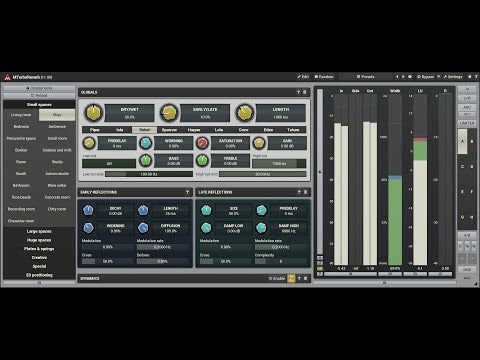The width and height of the screenshot is (480, 360).
Task: Click the Early Reflections Modulation rate field
Action: pos(162,247)
